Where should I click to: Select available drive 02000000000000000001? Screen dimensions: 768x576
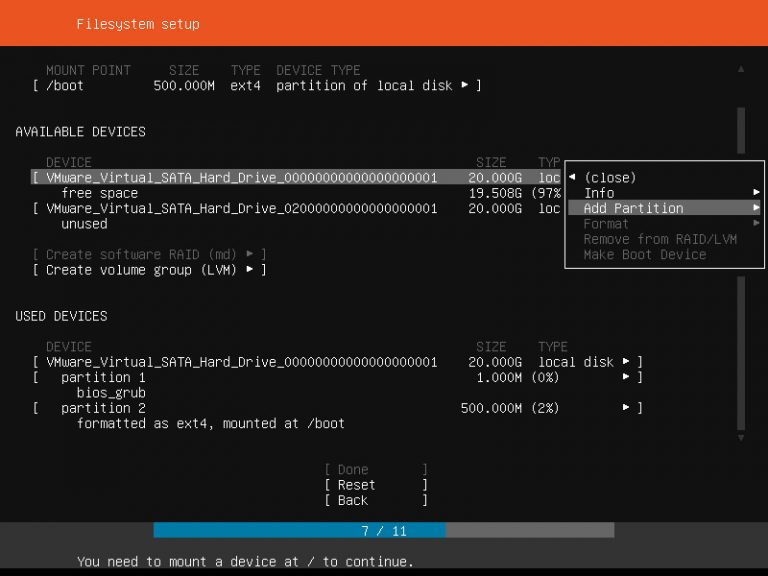coord(296,208)
